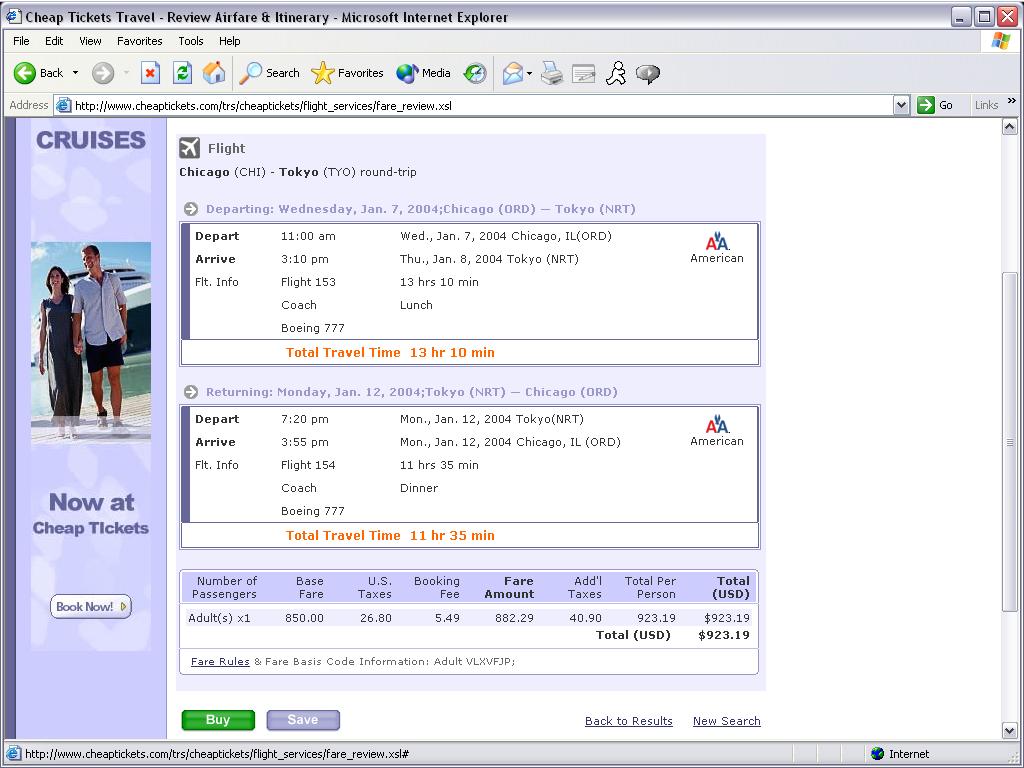Viewport: 1024px width, 768px height.
Task: Open the Fare Rules link
Action: [220, 661]
